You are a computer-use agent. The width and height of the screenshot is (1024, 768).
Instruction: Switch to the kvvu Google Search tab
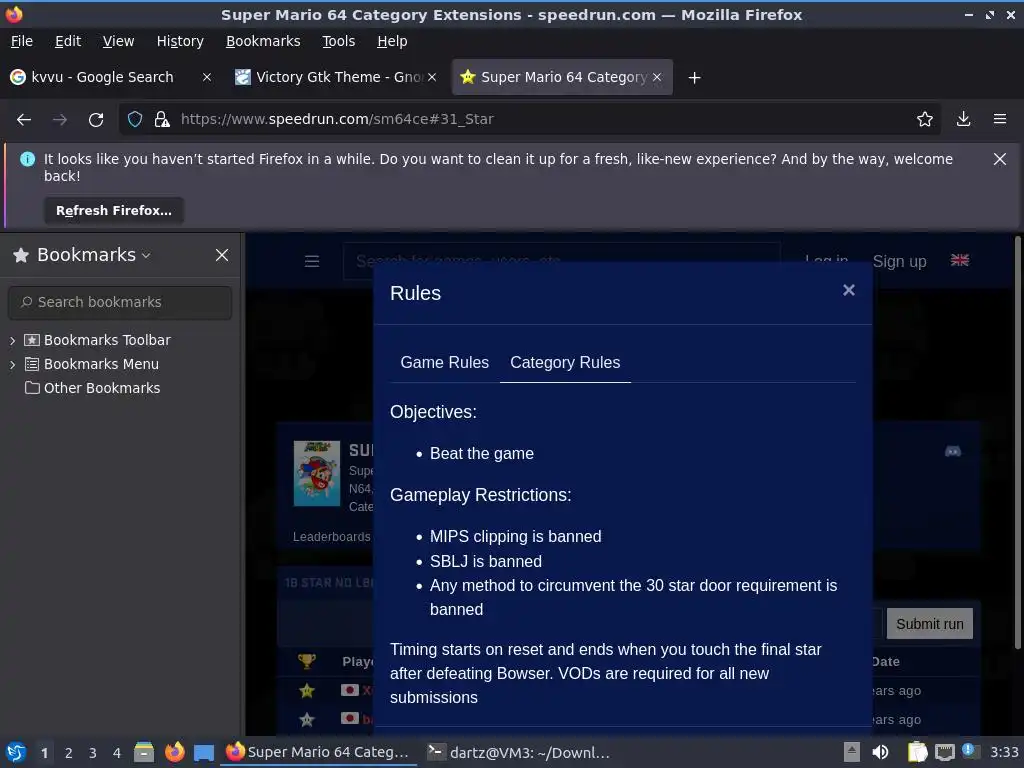103,77
